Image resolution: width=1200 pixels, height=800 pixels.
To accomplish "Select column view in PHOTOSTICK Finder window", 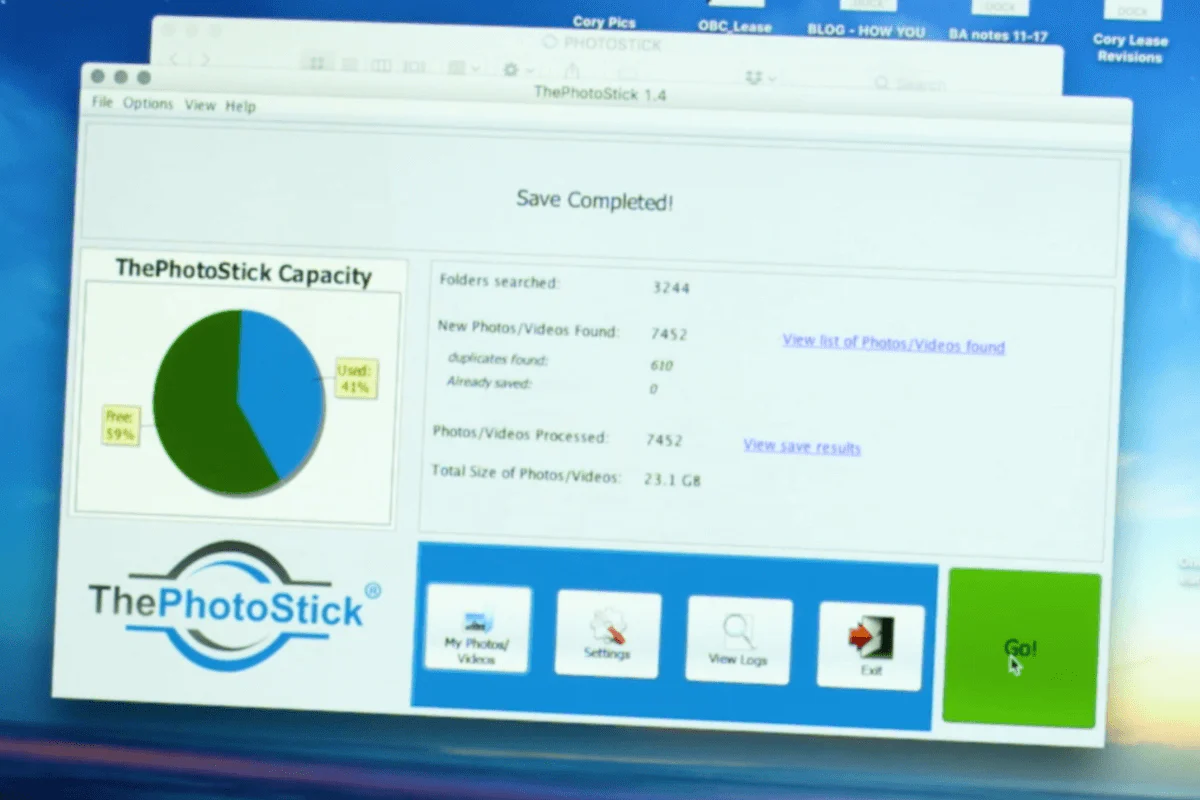I will click(381, 66).
